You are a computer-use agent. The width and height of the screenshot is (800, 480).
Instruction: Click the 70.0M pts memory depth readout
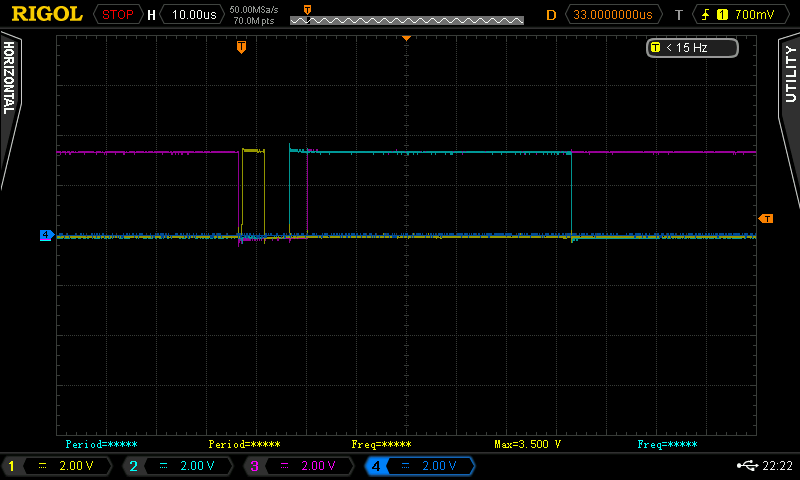click(x=254, y=20)
